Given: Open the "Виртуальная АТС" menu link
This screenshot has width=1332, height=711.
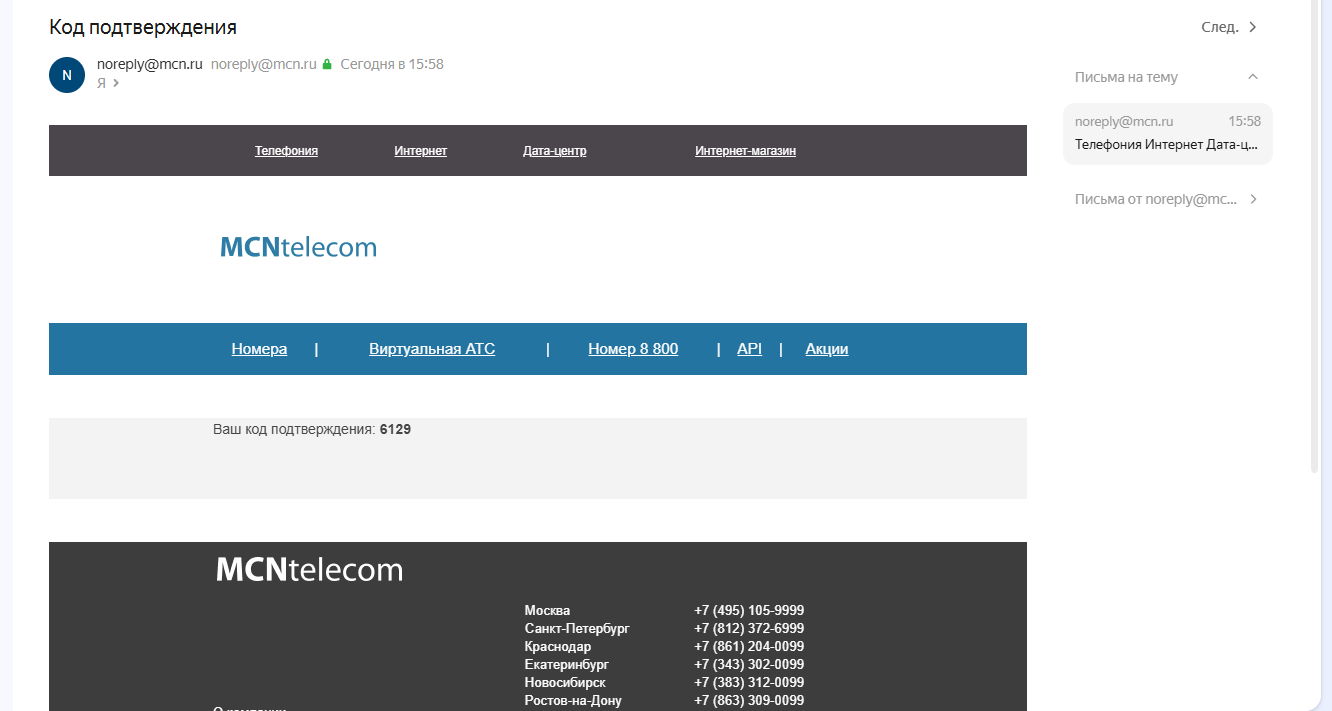Looking at the screenshot, I should coord(432,349).
